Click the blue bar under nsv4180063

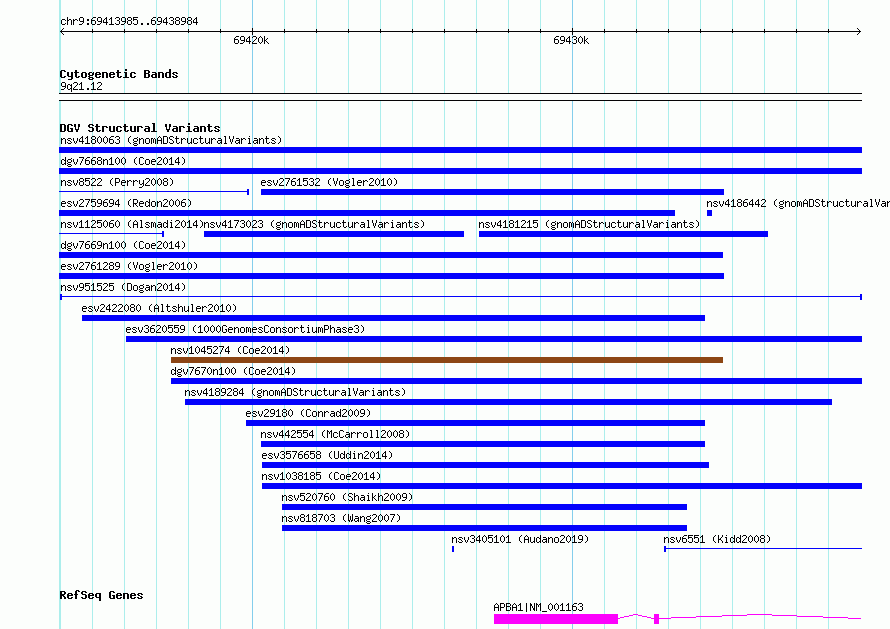[x=460, y=150]
